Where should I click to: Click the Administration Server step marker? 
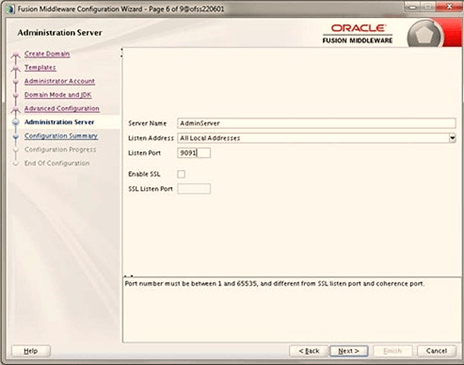[15, 122]
